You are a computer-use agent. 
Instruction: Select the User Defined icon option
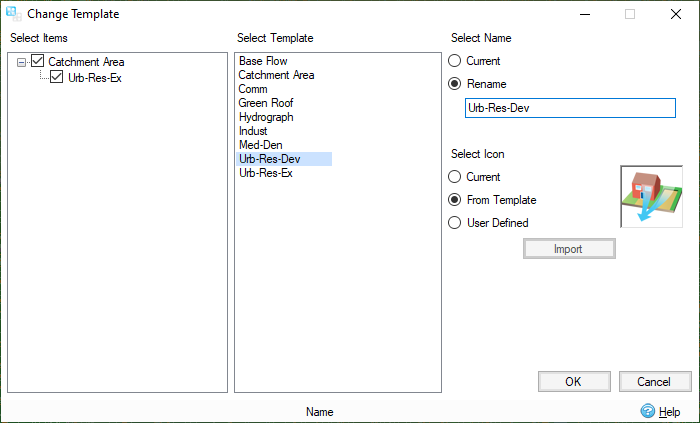click(x=455, y=223)
